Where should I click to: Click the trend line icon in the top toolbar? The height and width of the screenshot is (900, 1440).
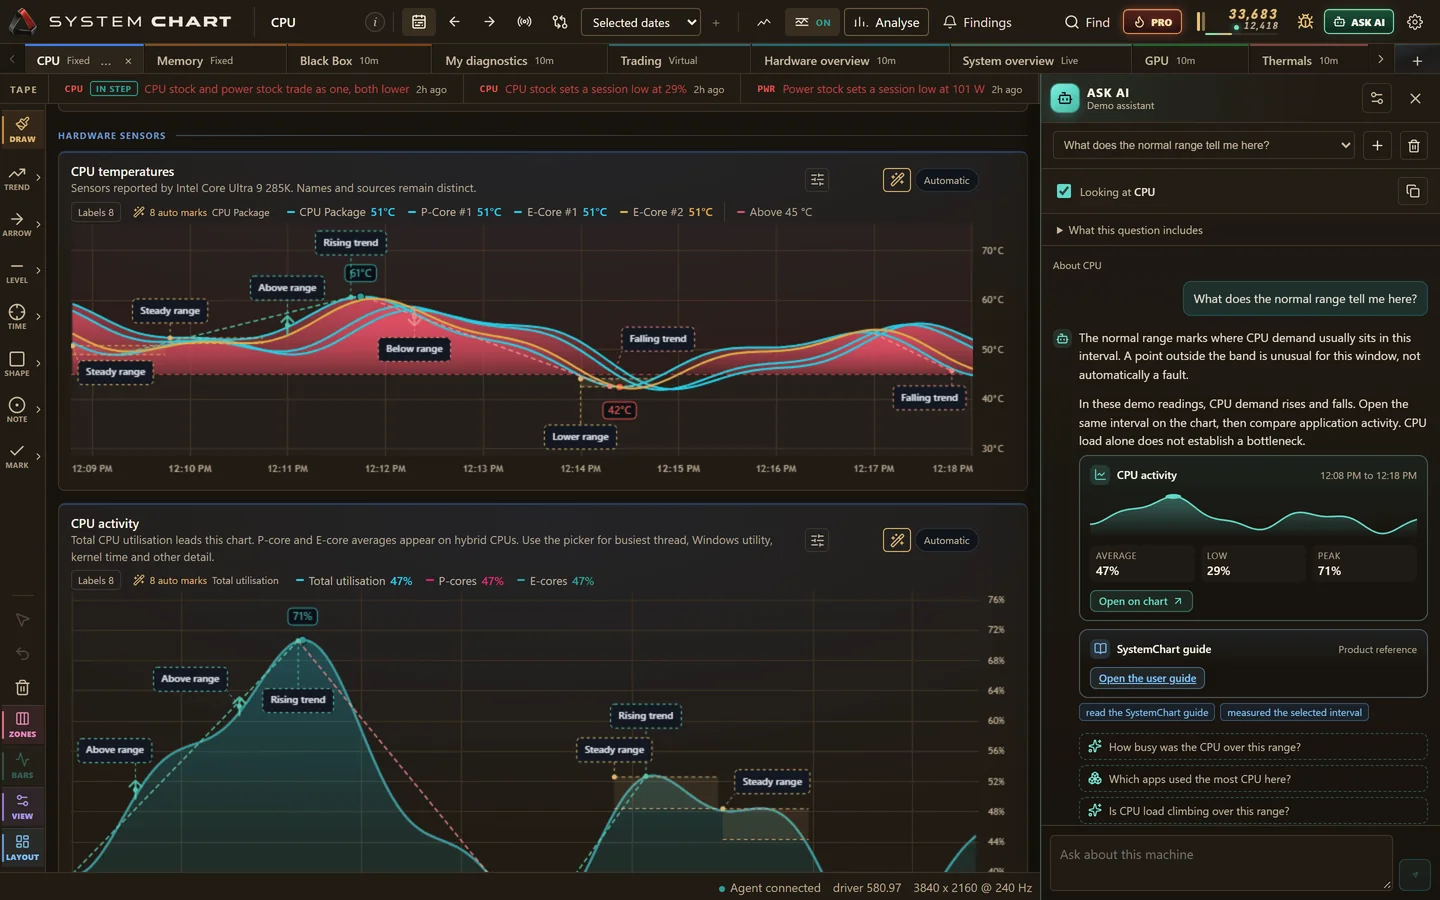click(x=764, y=22)
